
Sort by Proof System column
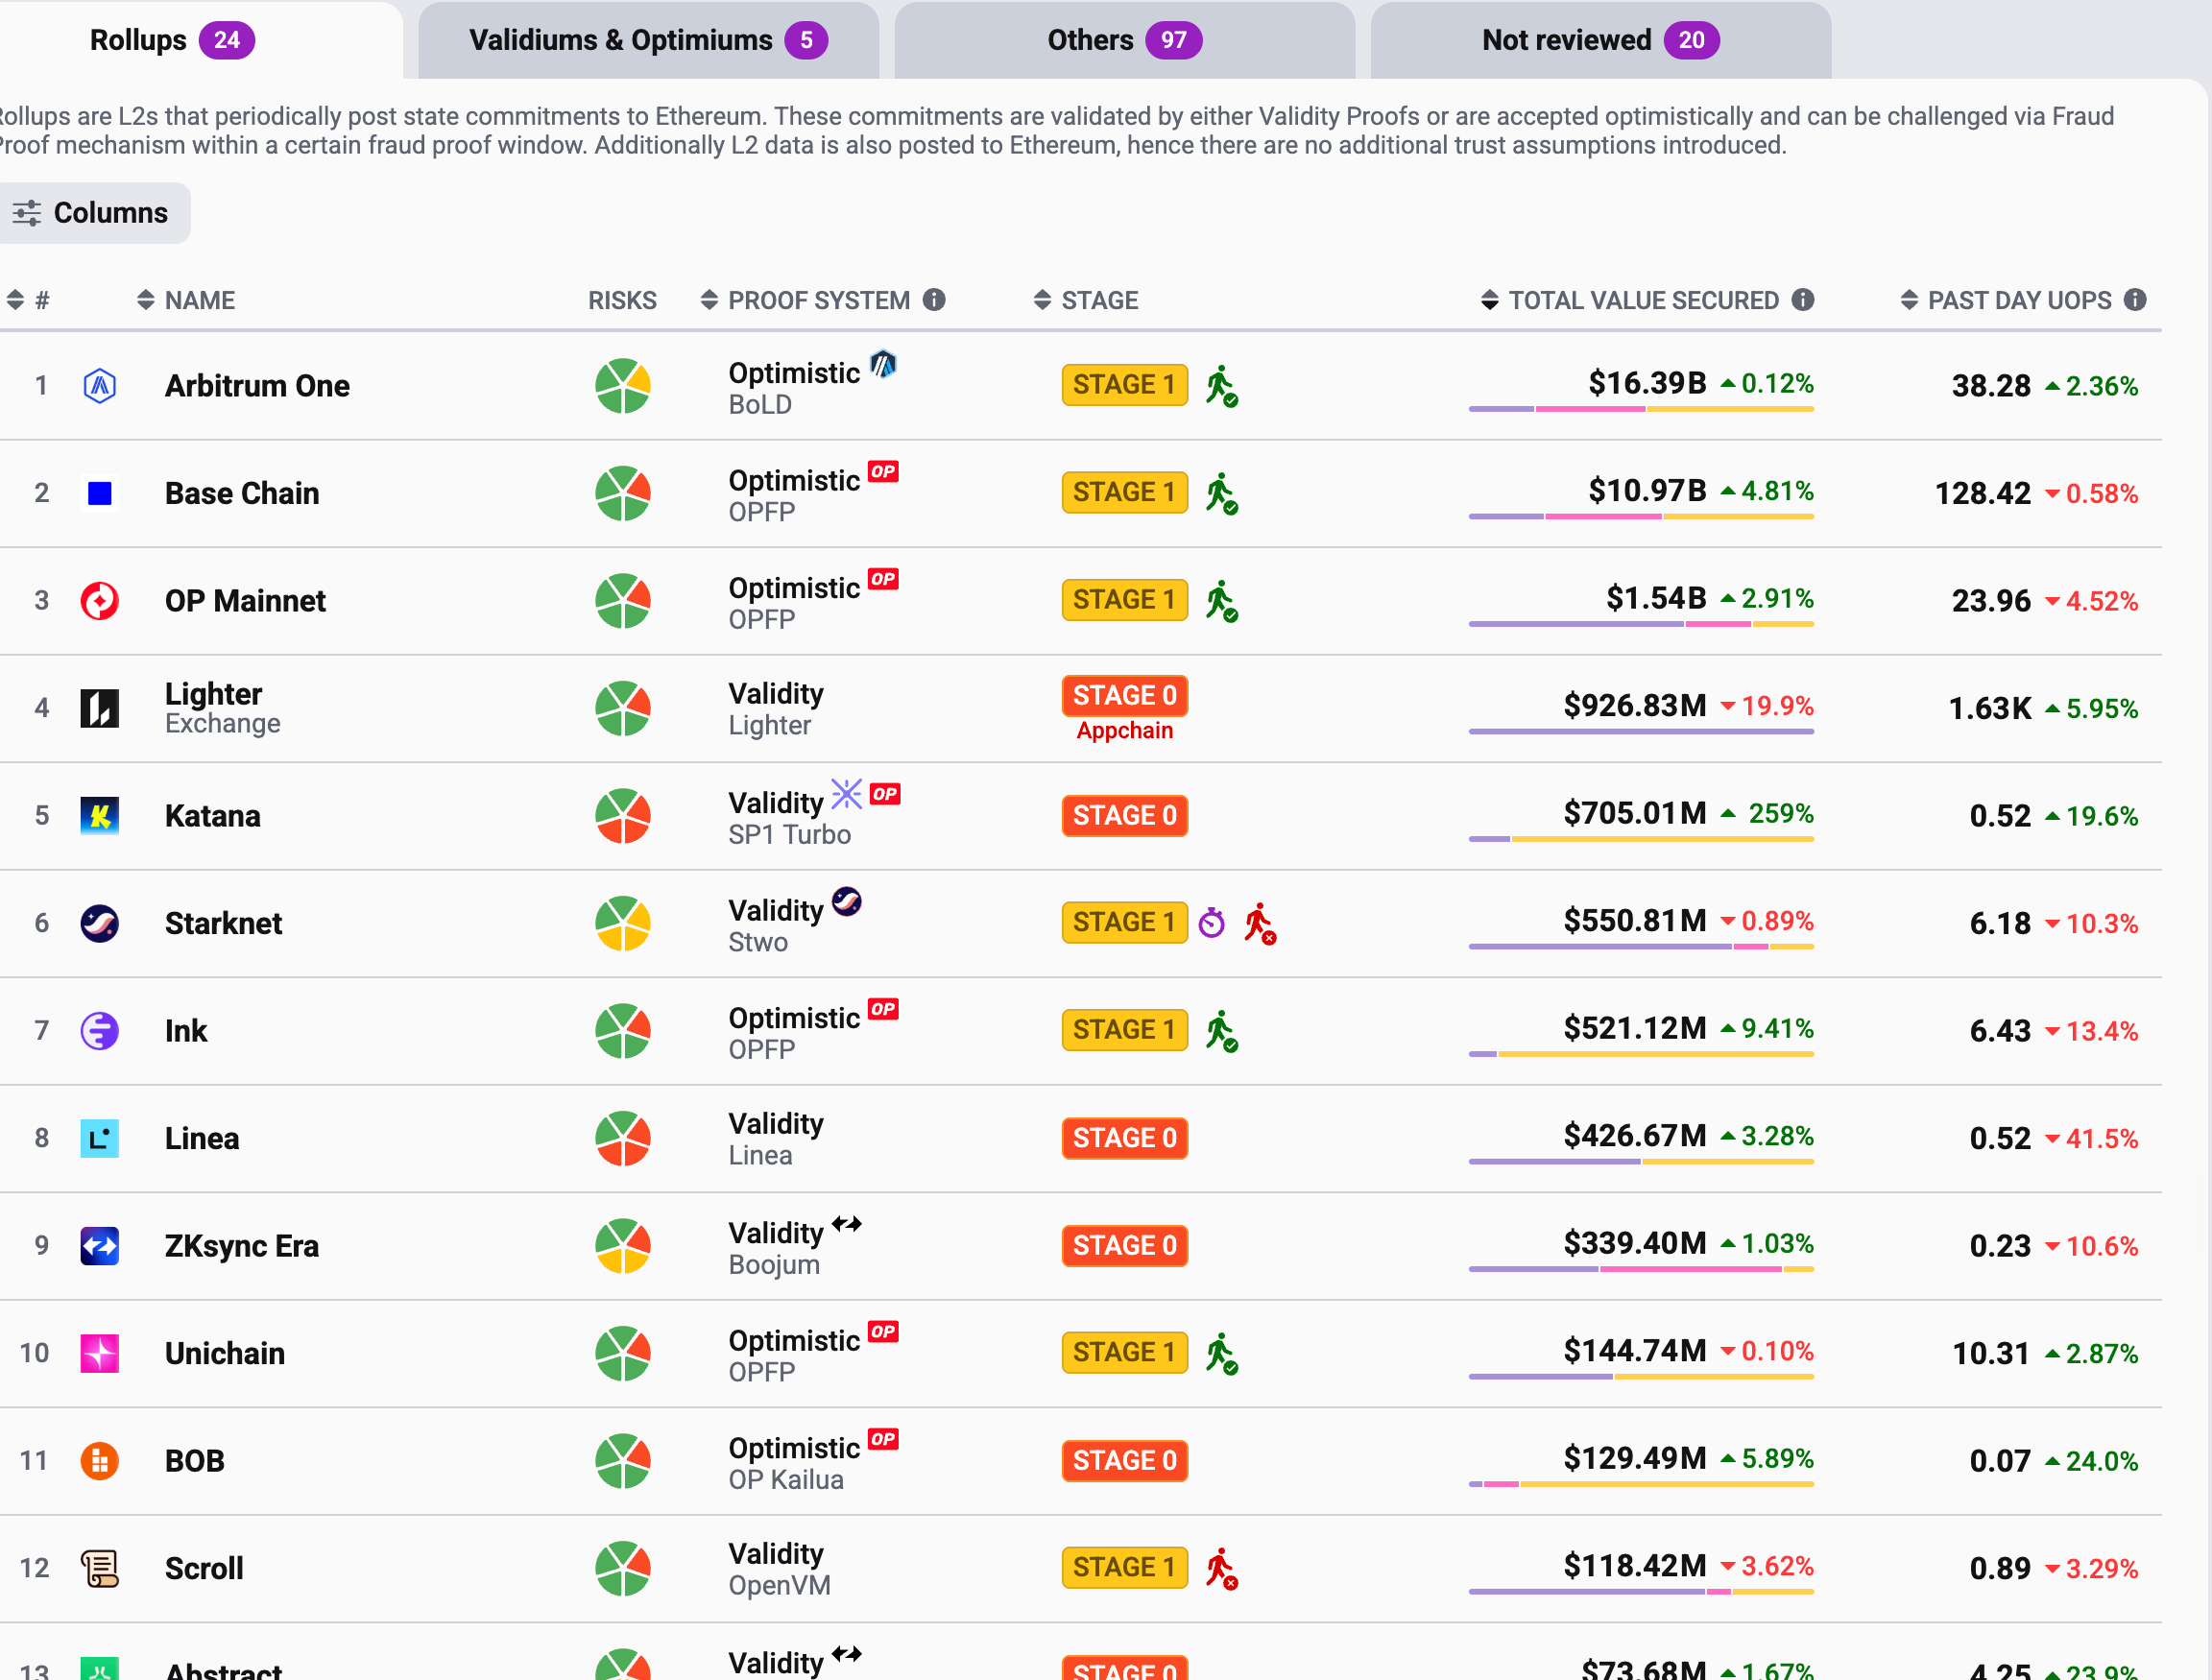click(x=806, y=300)
